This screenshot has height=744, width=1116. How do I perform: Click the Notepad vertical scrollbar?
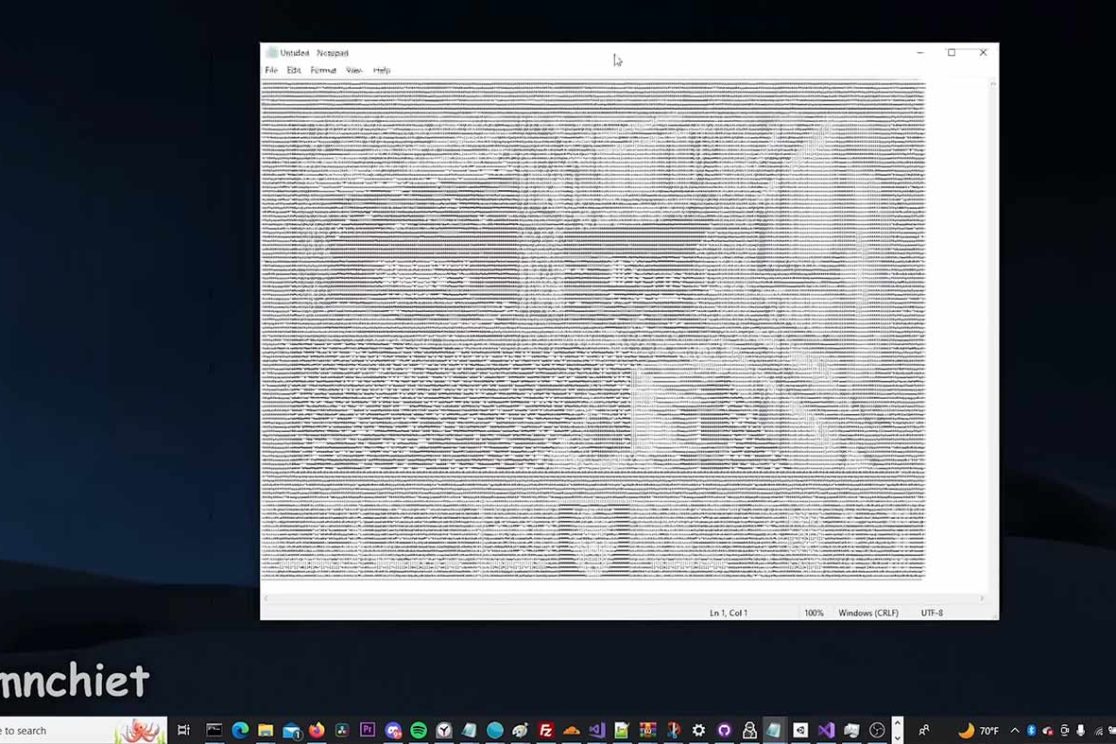pos(992,330)
